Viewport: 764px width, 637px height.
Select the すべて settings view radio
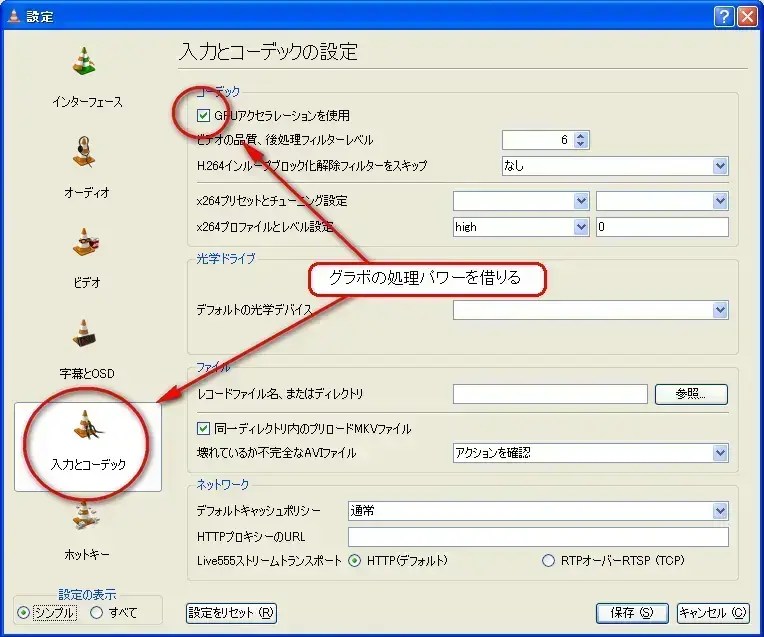click(96, 613)
